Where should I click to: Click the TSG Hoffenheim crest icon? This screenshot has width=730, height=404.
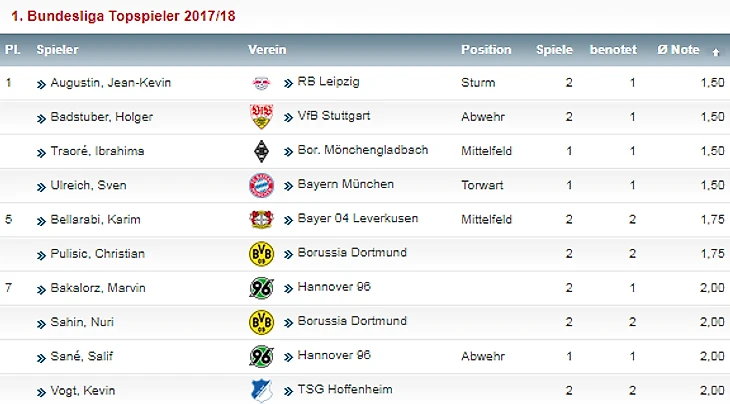261,390
